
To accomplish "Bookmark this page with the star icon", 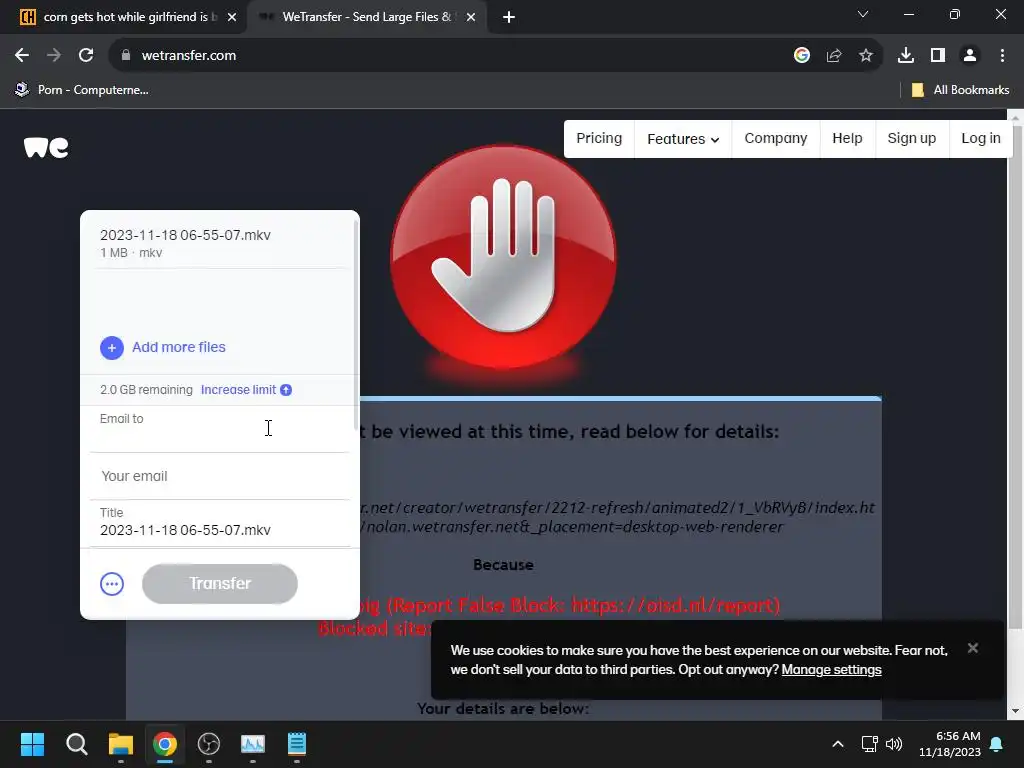I will click(x=866, y=56).
